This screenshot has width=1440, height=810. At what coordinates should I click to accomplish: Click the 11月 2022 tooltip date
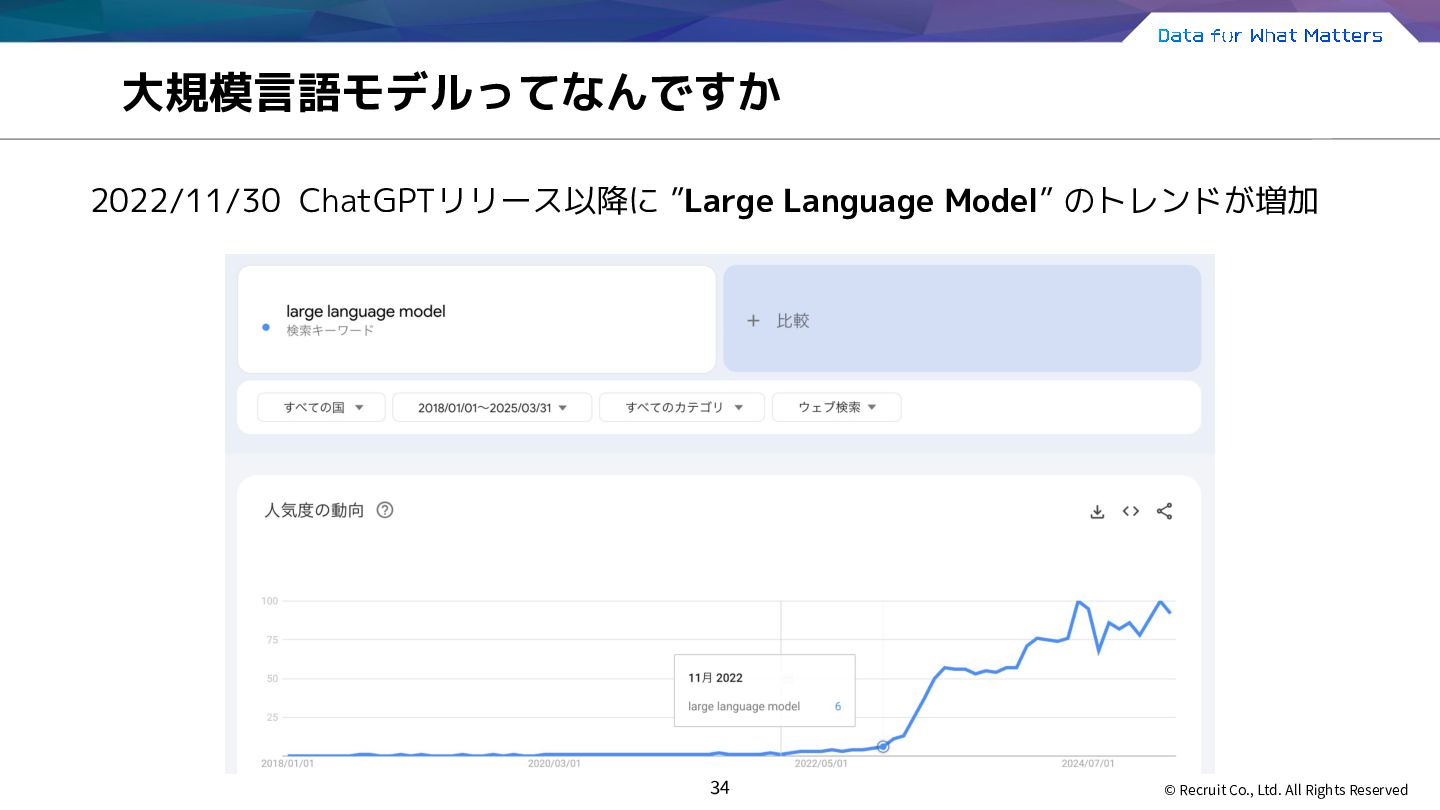pos(715,678)
